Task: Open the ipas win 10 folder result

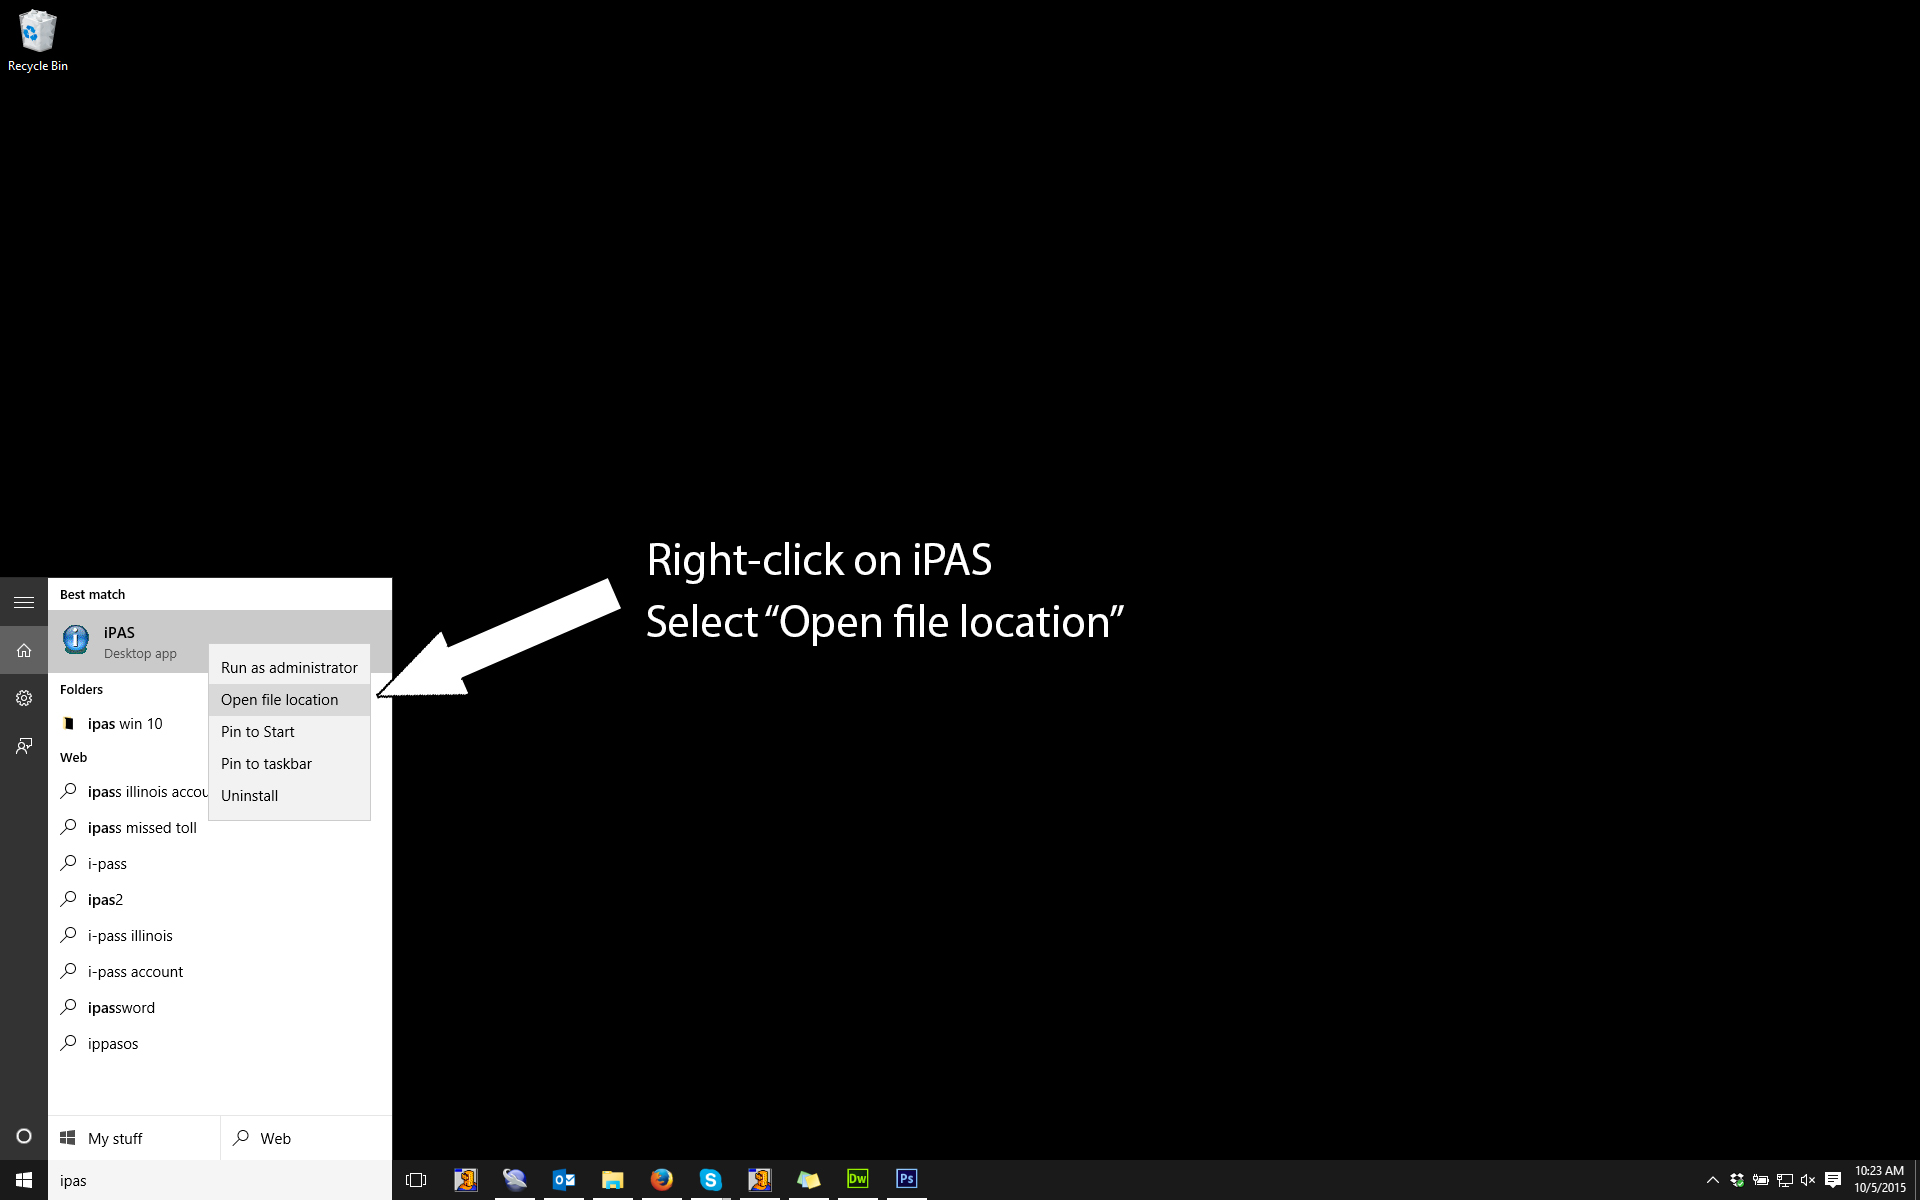Action: 124,723
